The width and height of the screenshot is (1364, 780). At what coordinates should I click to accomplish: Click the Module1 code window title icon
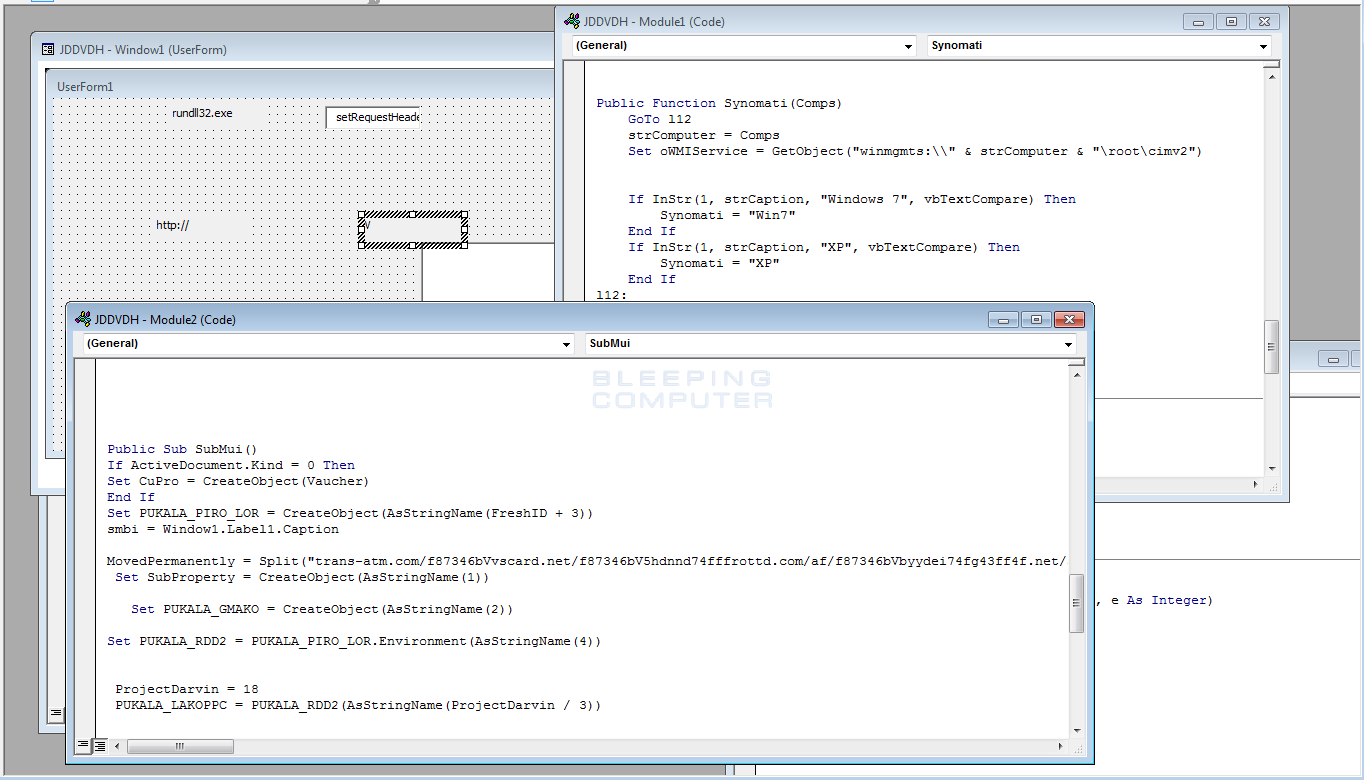tap(572, 21)
